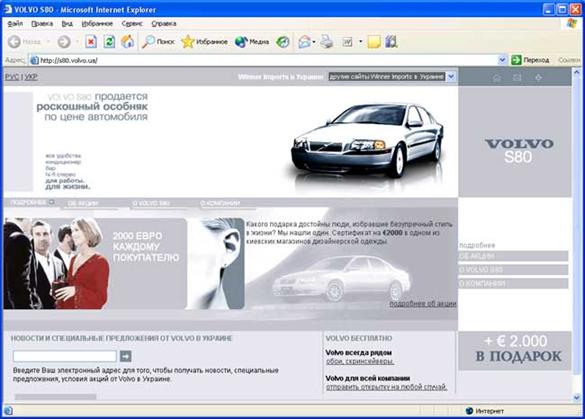Open the Сервис menu
The height and width of the screenshot is (419, 585).
click(x=132, y=24)
